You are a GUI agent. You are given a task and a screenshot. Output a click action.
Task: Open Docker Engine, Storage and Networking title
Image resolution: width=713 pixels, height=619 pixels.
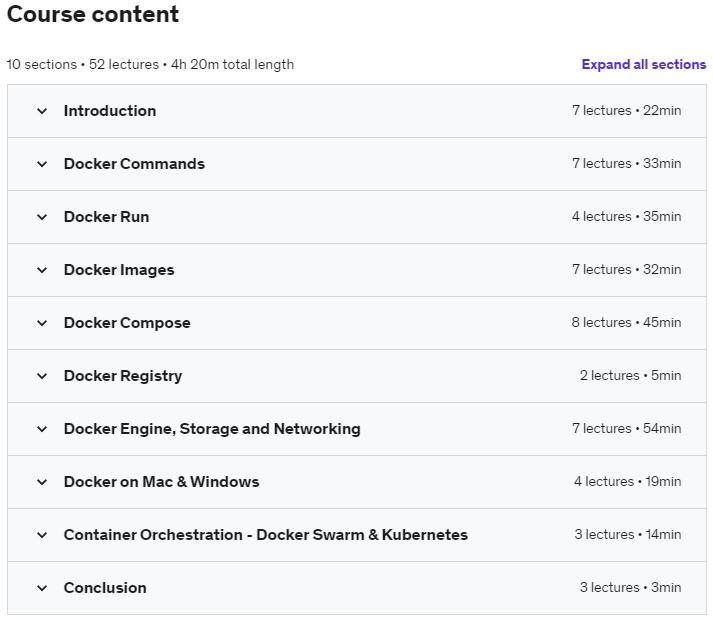click(x=212, y=429)
